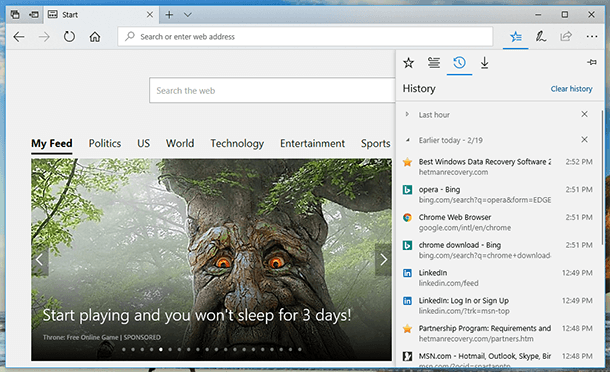Click the Search the web box
This screenshot has height=372, width=610.
272,91
